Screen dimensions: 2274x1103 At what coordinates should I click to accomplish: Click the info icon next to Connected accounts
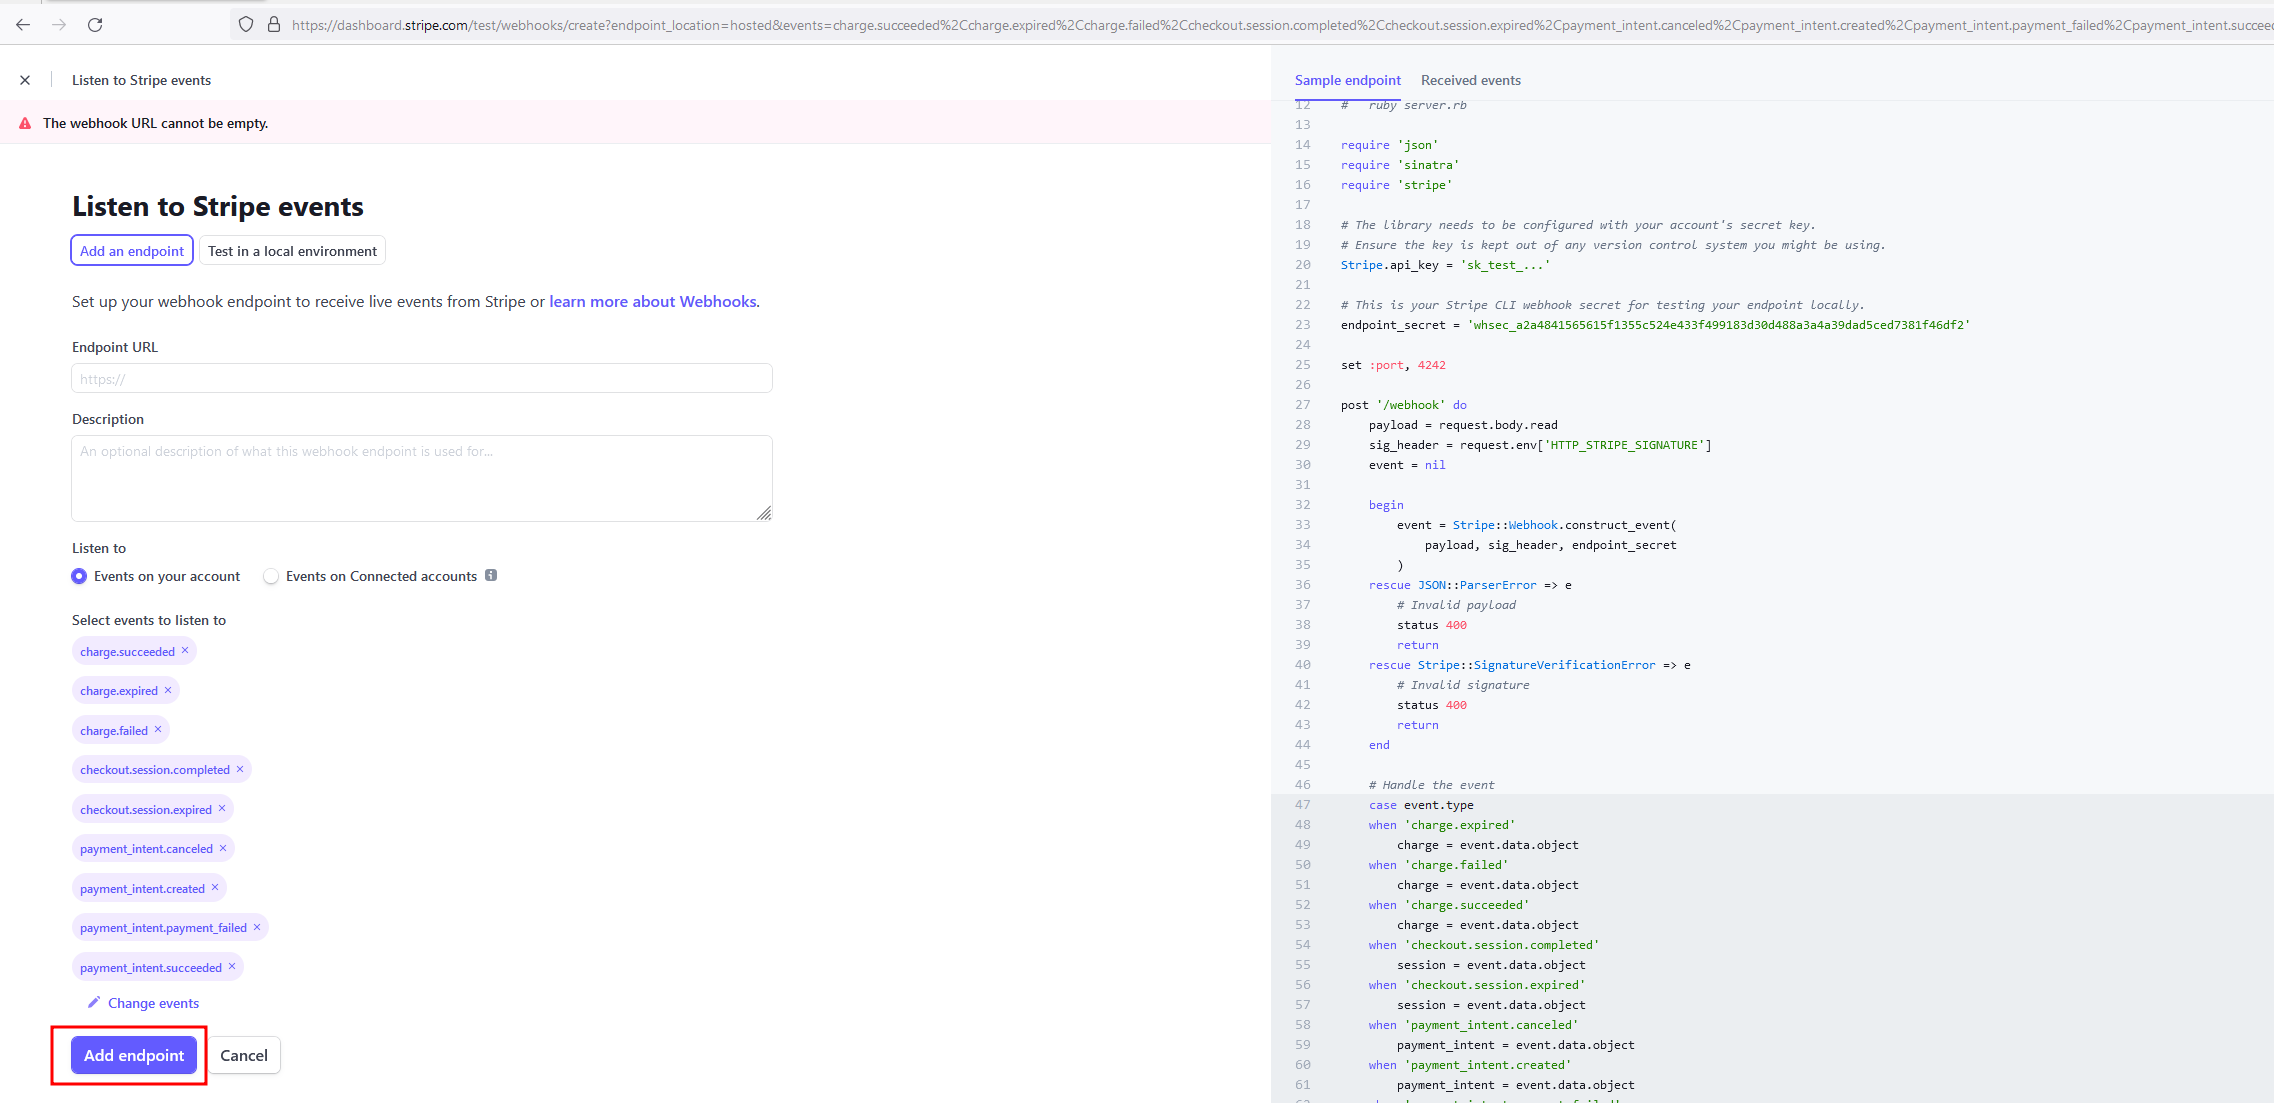[x=491, y=575]
